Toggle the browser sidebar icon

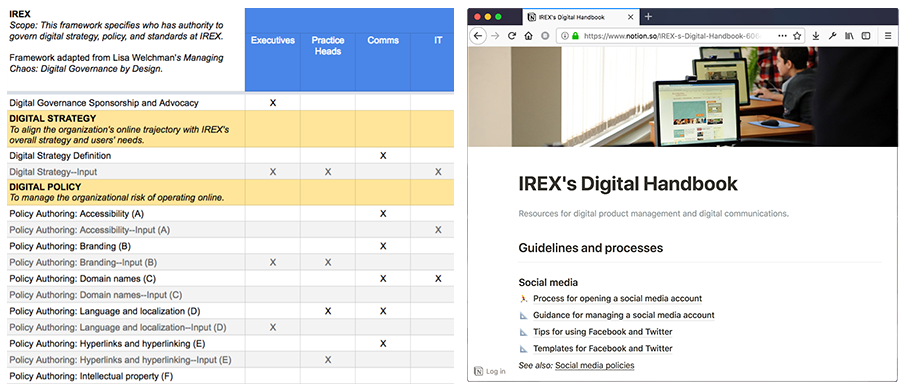[866, 36]
